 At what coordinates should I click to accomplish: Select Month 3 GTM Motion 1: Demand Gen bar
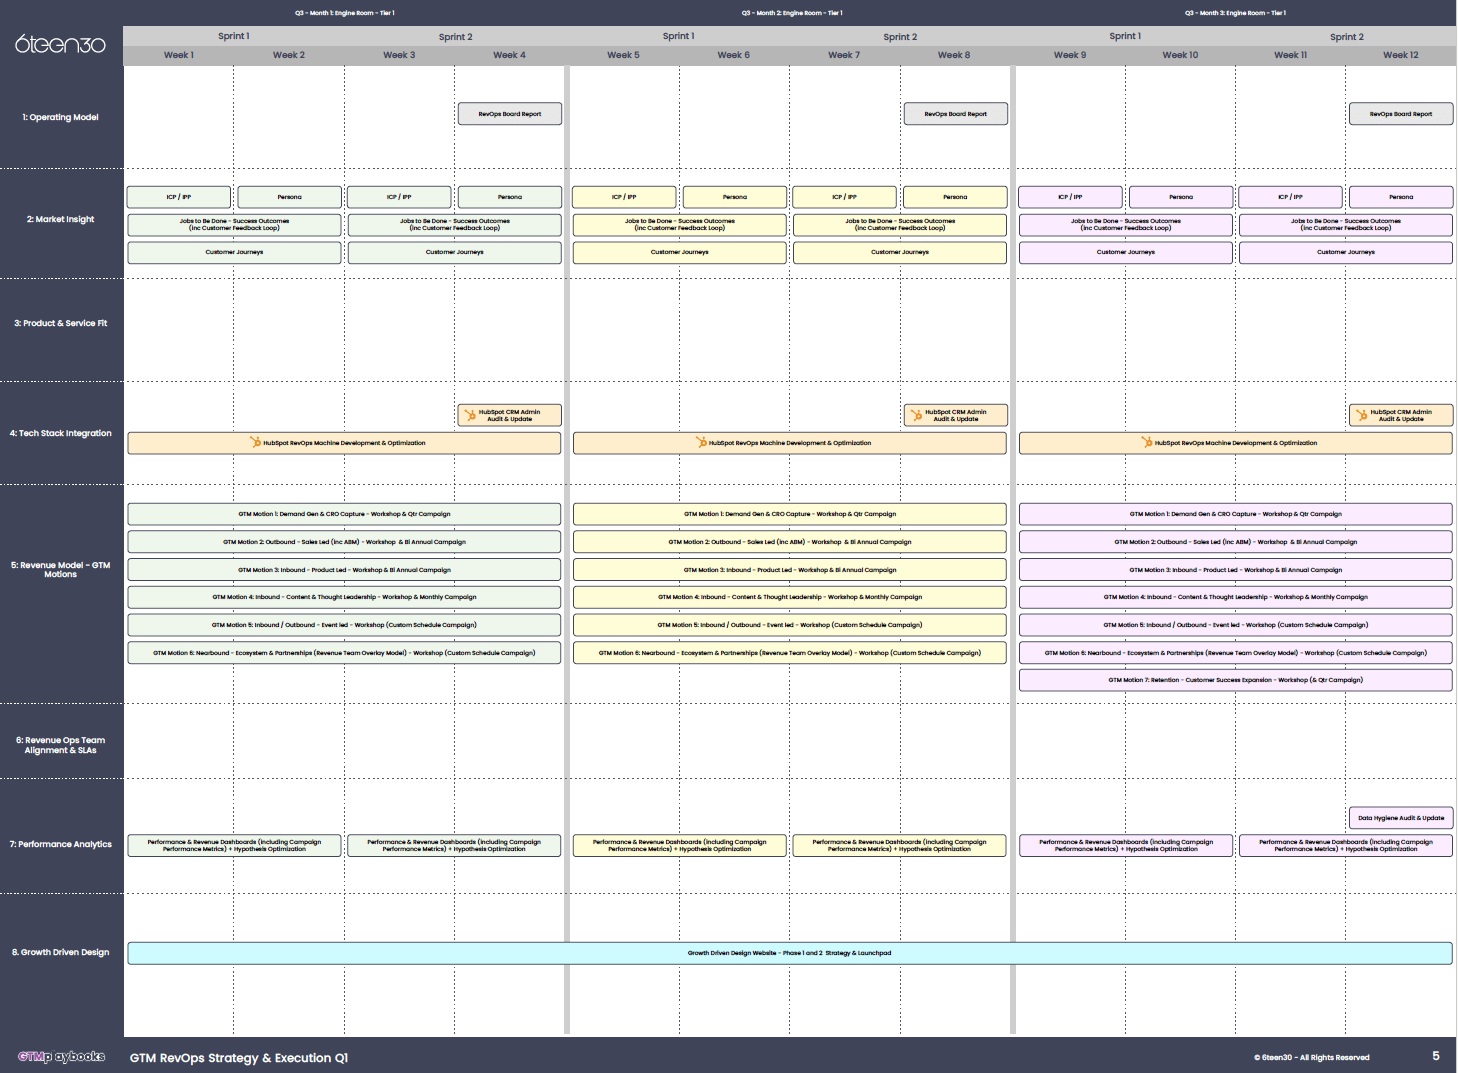pos(1236,514)
